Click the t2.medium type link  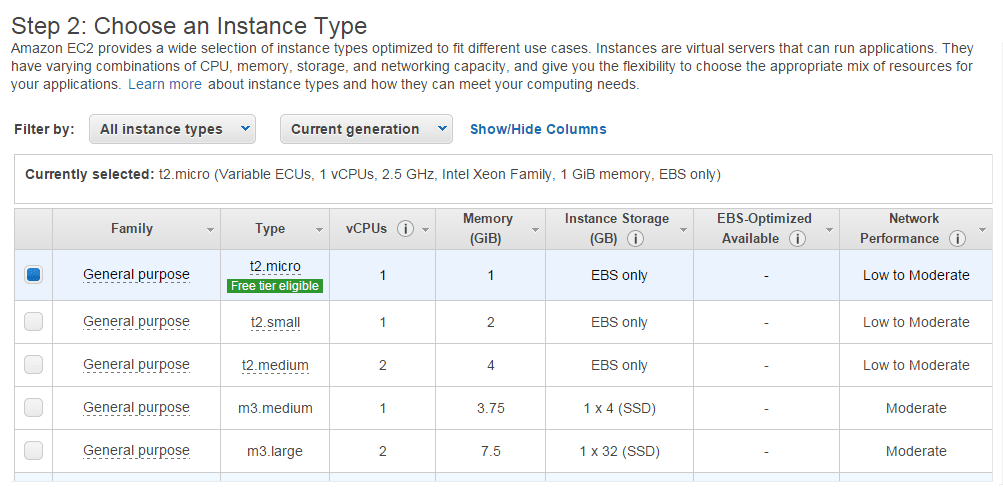(x=275, y=365)
